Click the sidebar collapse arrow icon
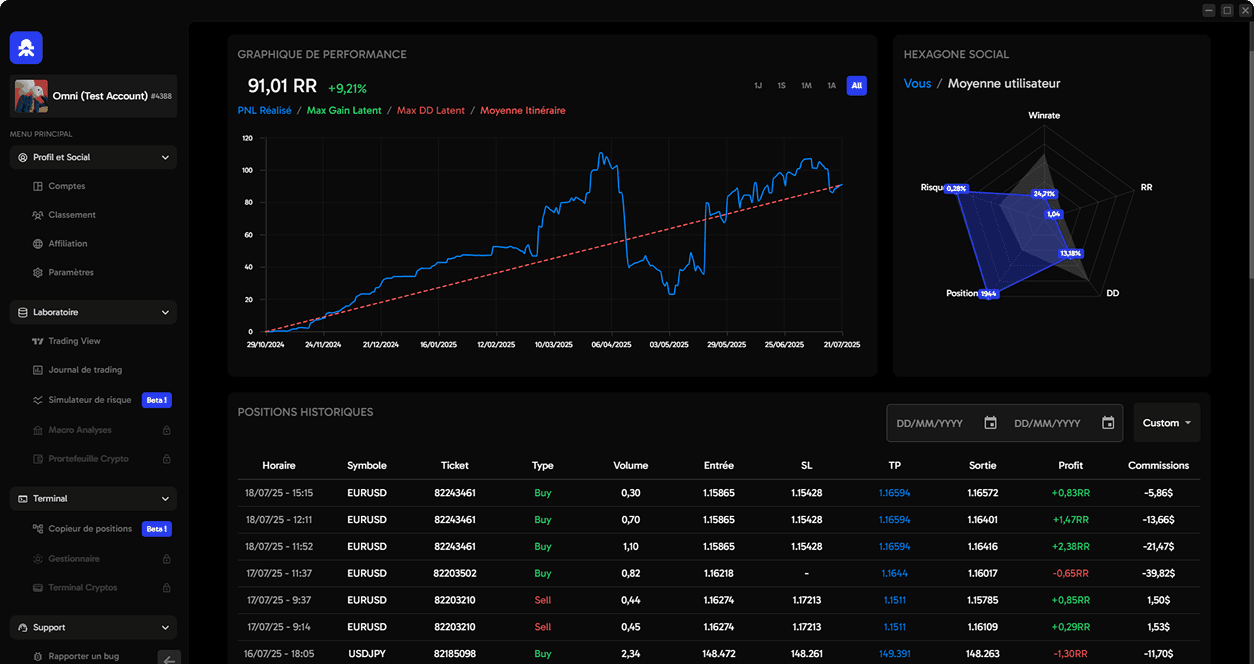Screen dimensions: 1254x664 [x=169, y=657]
